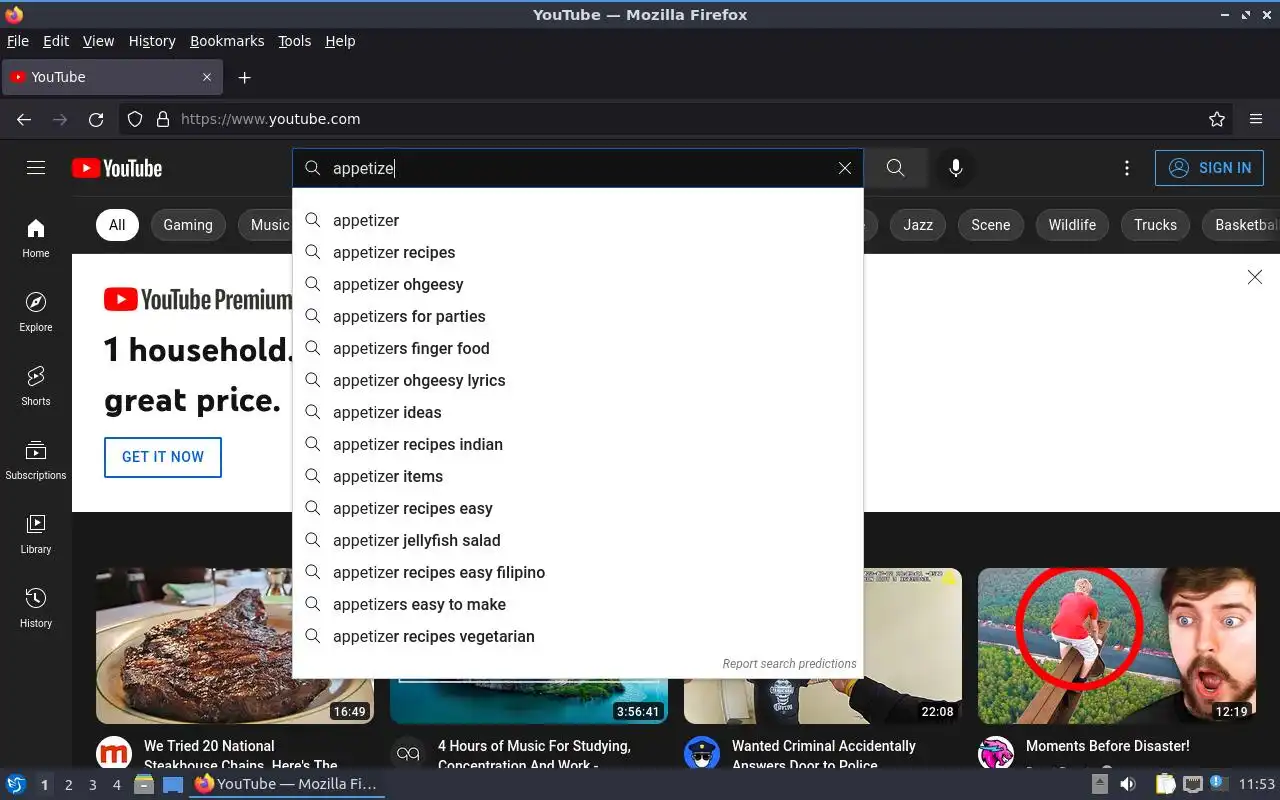The image size is (1280, 800).
Task: Select 'appetizer ohgeesy lyrics' suggestion
Action: (578, 380)
